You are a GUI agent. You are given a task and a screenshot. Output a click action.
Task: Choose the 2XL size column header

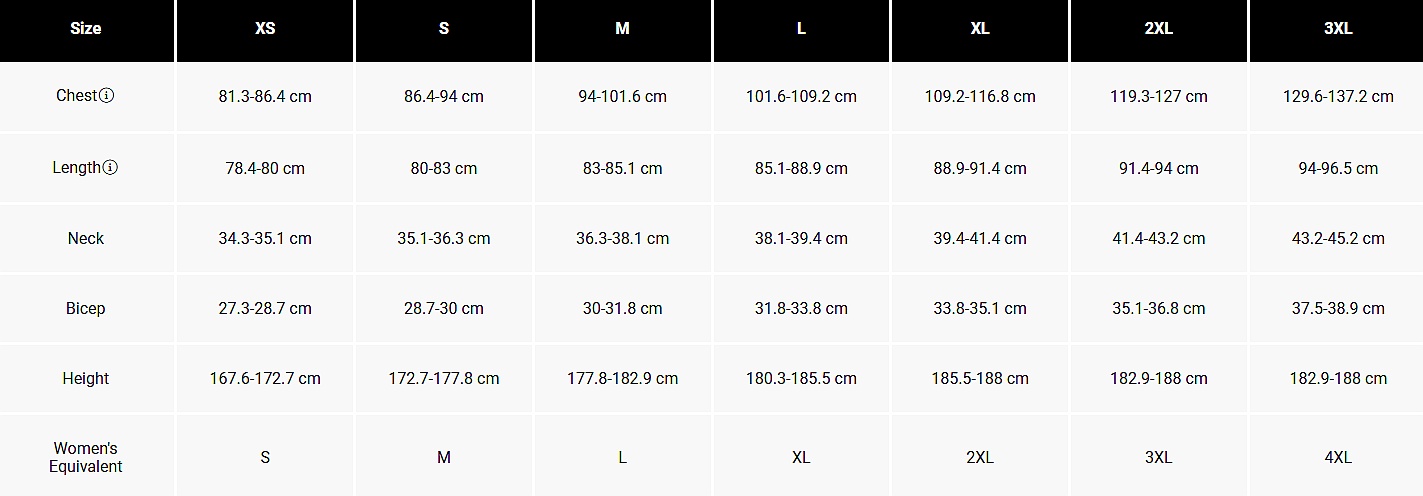coord(1159,30)
